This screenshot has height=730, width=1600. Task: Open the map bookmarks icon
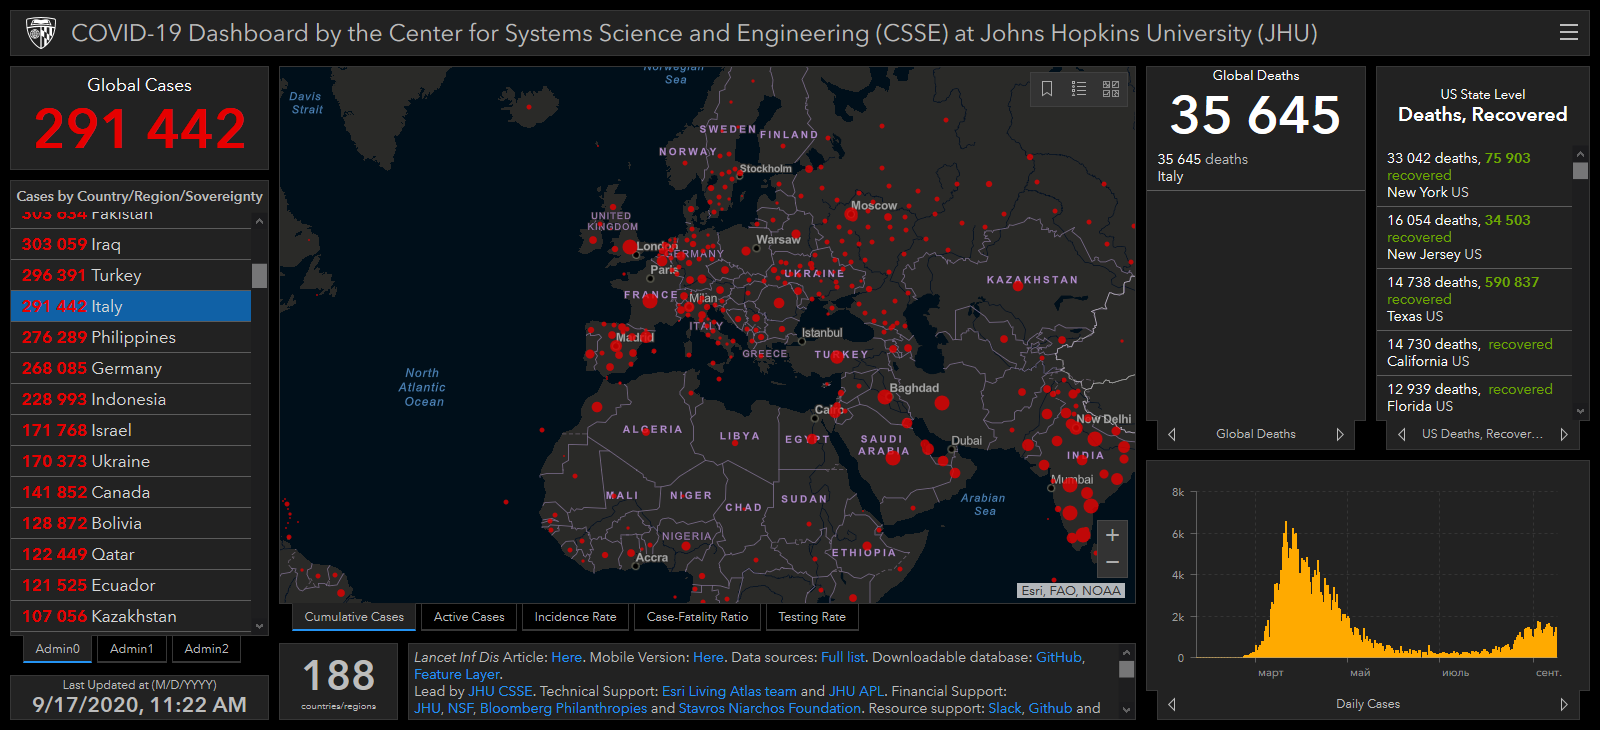pyautogui.click(x=1047, y=89)
